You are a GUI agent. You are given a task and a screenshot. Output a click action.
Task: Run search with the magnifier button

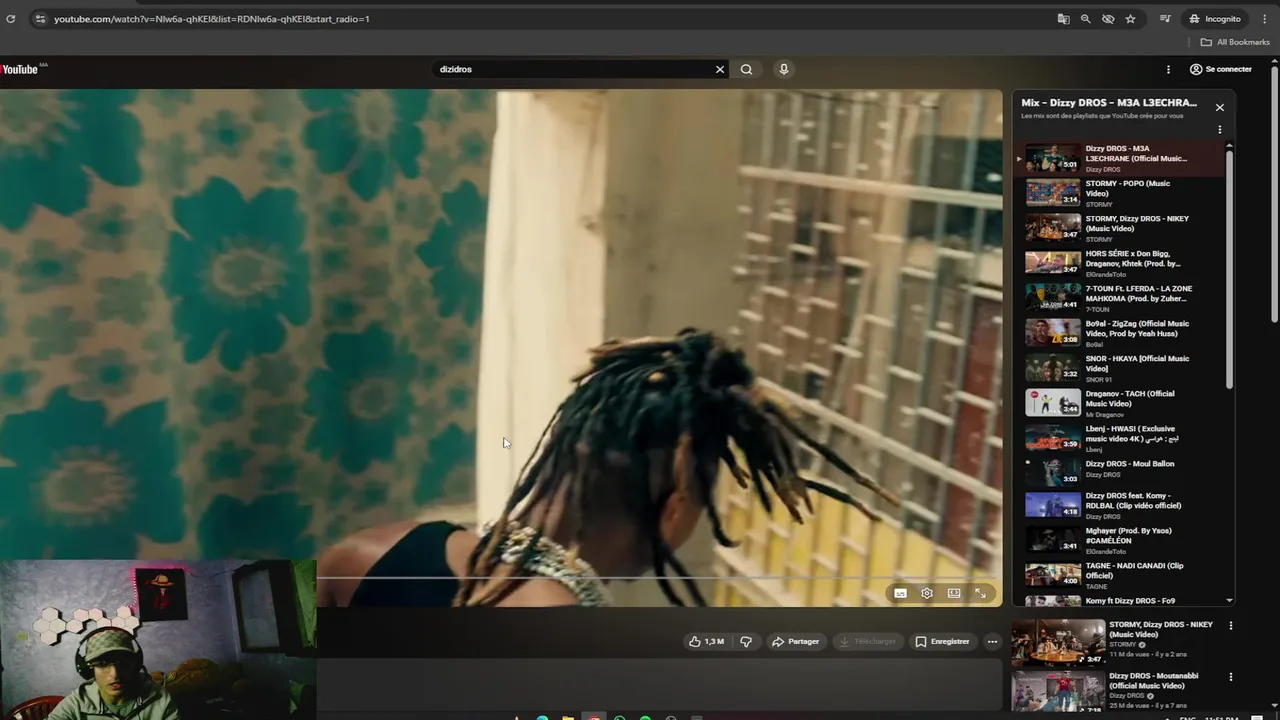click(x=746, y=69)
